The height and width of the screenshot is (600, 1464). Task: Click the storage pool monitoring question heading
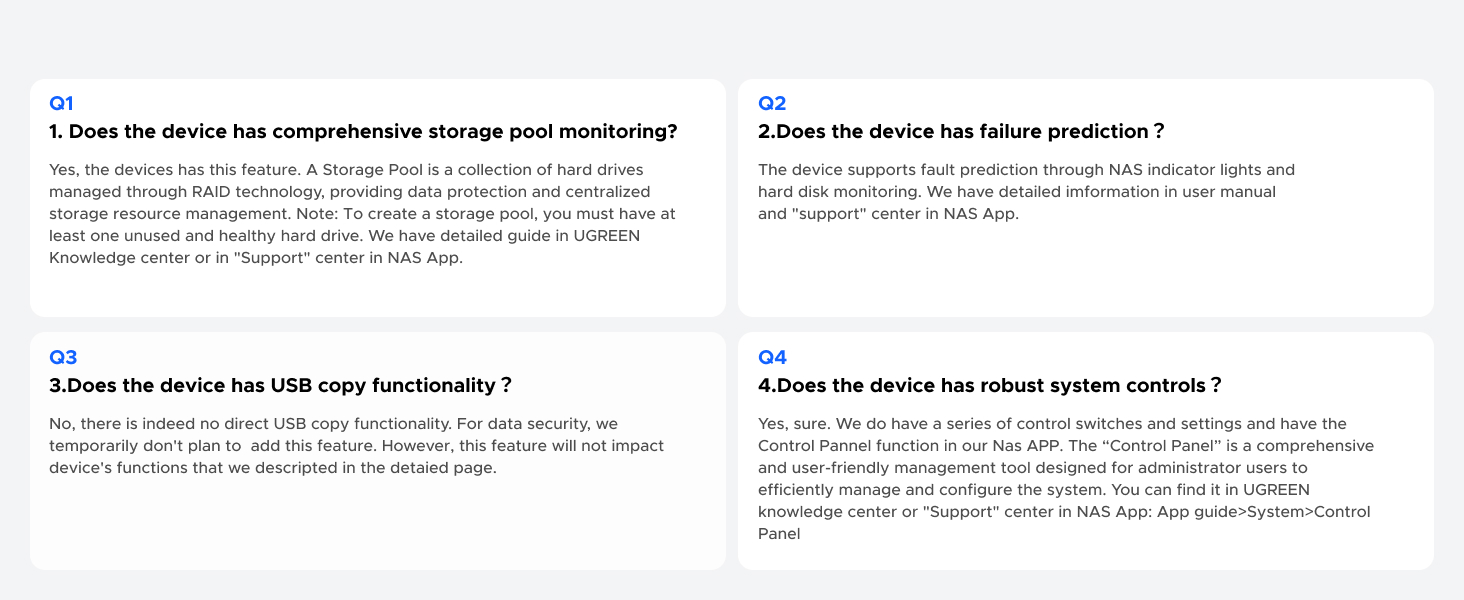click(363, 132)
